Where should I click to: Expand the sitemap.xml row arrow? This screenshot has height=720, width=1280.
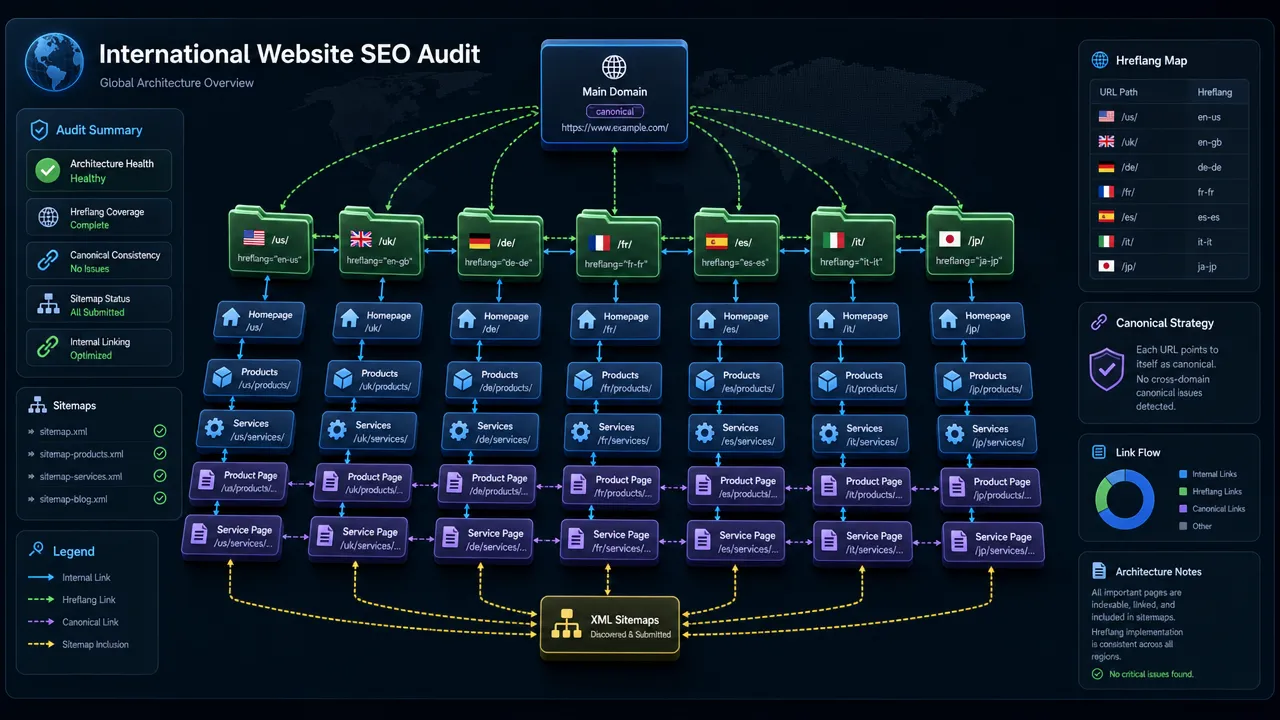(32, 431)
